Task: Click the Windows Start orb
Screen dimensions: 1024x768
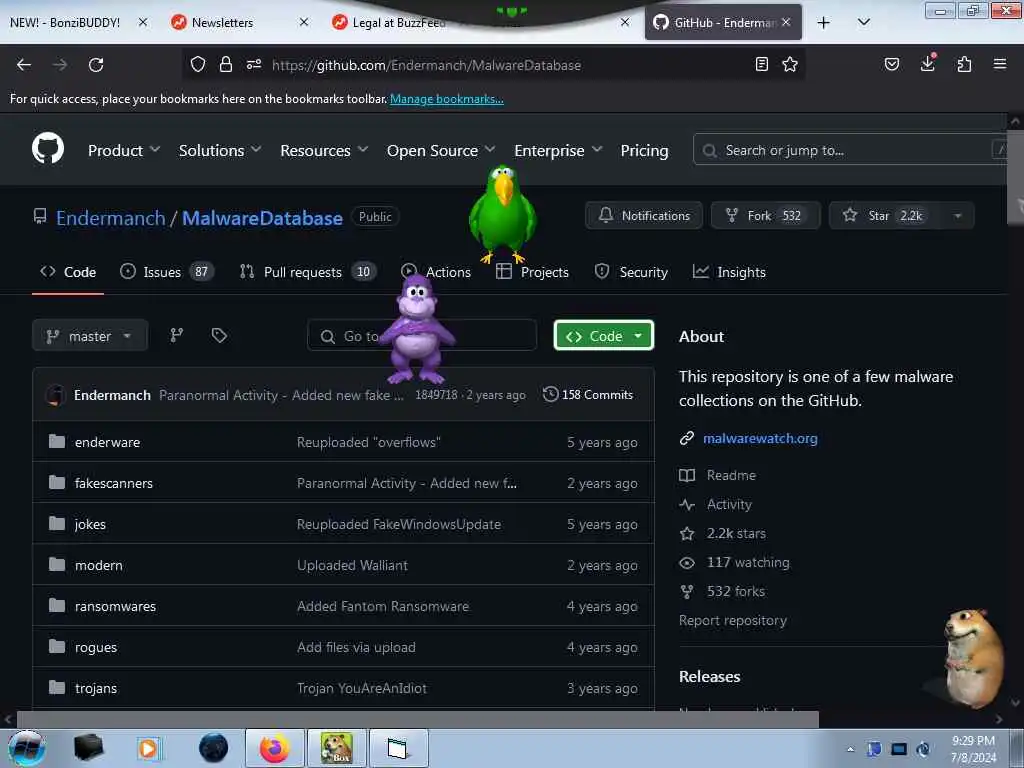Action: tap(27, 748)
